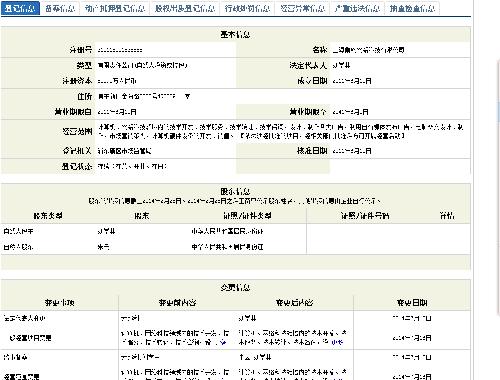Click the 变更日期 column header
This screenshot has width=500, height=380.
(412, 303)
